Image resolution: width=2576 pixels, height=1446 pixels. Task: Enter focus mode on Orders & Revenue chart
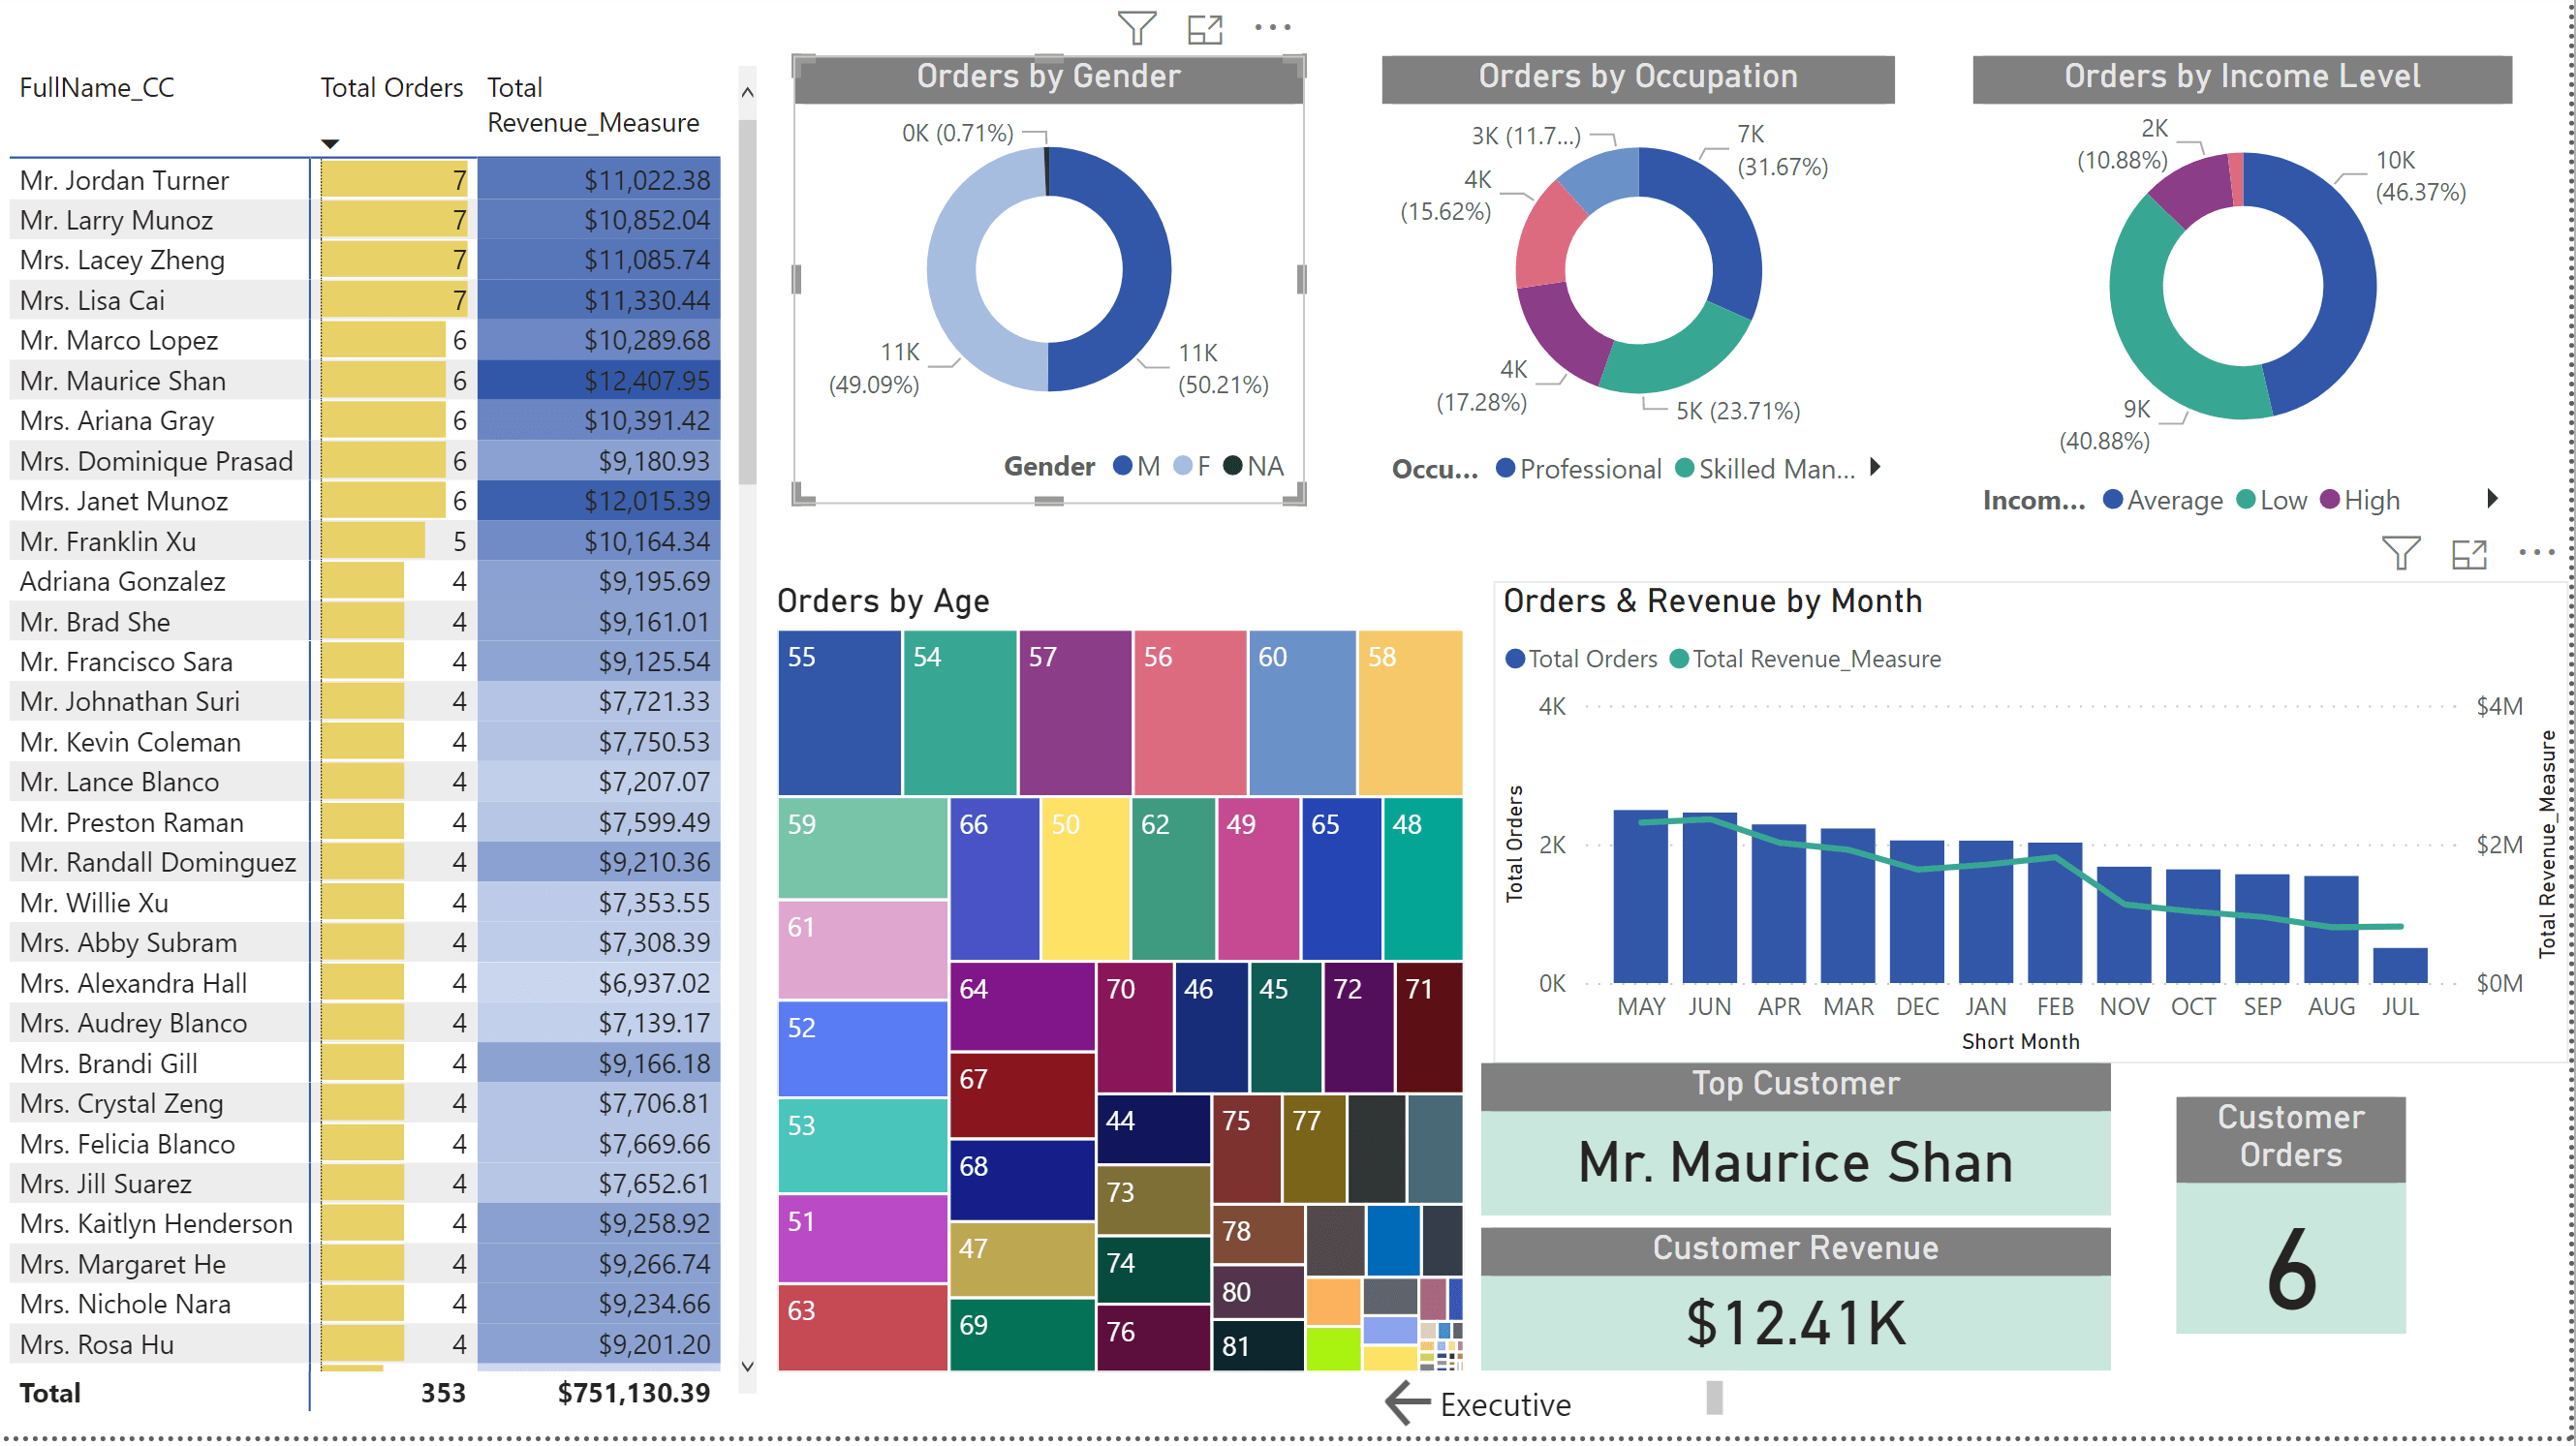click(x=2468, y=553)
